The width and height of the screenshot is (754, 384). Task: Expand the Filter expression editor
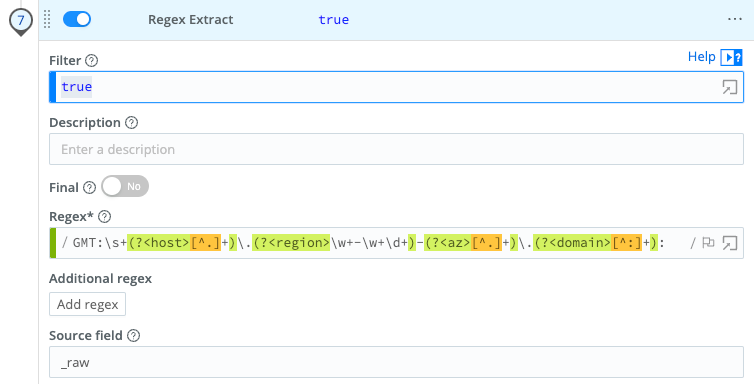coord(729,87)
